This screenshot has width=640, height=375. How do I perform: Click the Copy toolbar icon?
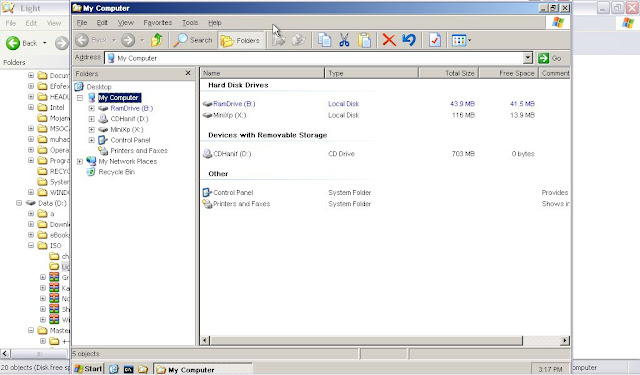point(324,40)
